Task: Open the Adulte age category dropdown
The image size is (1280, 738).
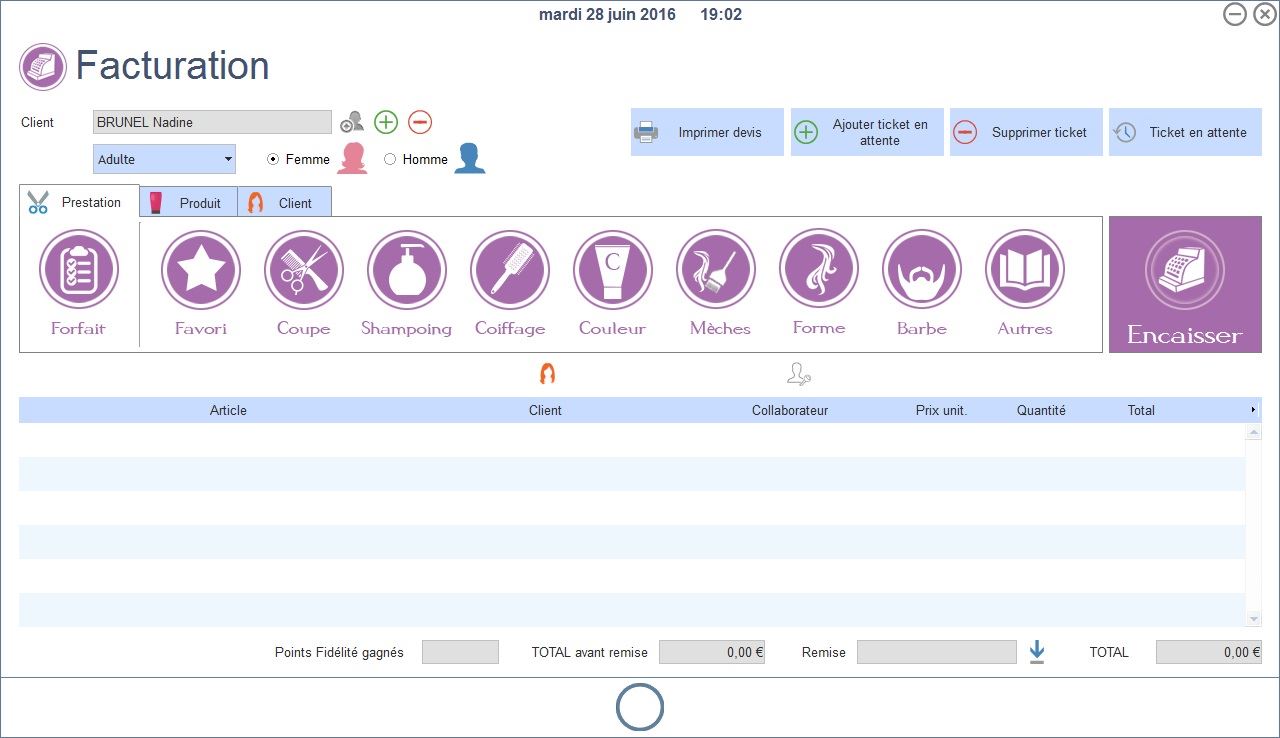Action: click(164, 159)
